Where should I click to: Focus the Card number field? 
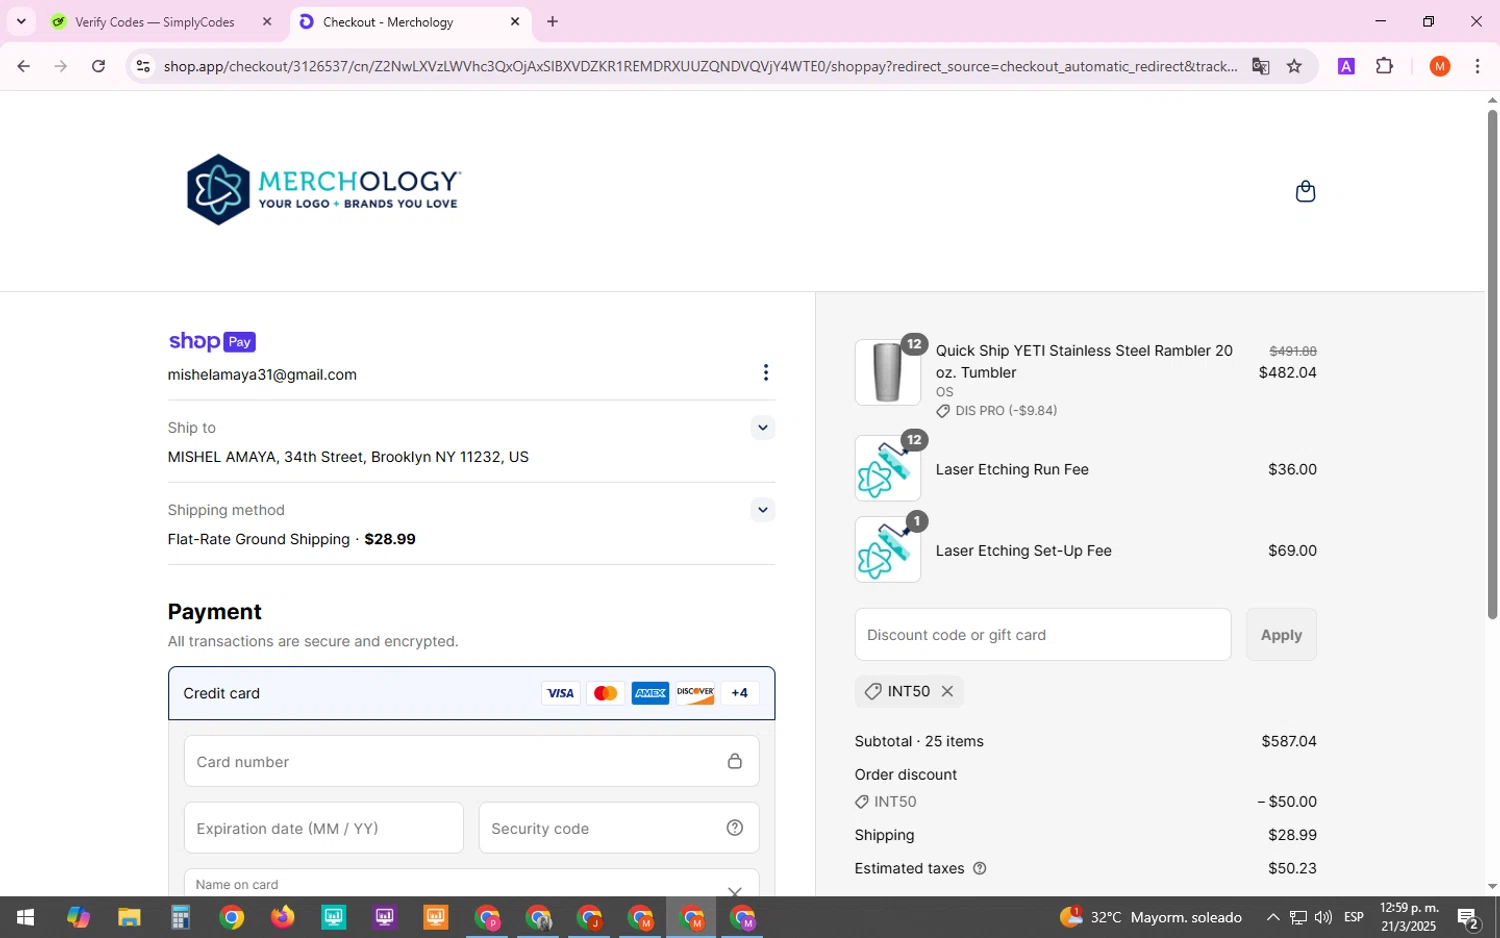click(x=471, y=762)
